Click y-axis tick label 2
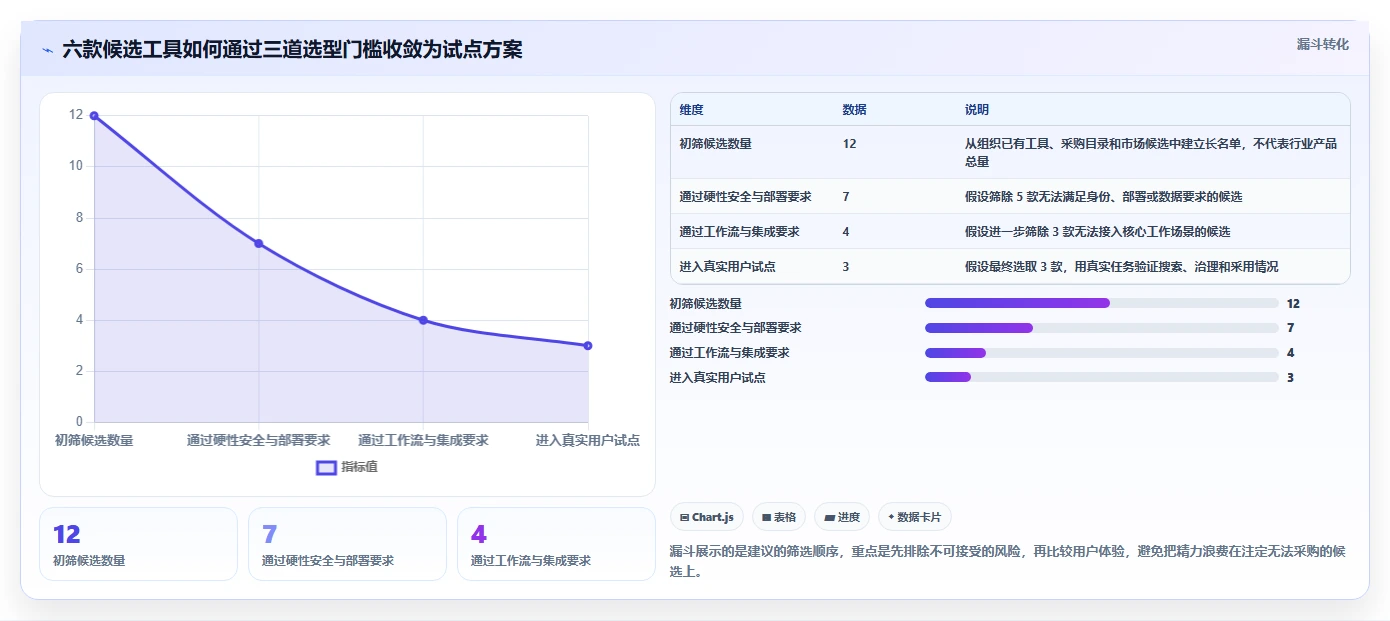 click(x=80, y=371)
